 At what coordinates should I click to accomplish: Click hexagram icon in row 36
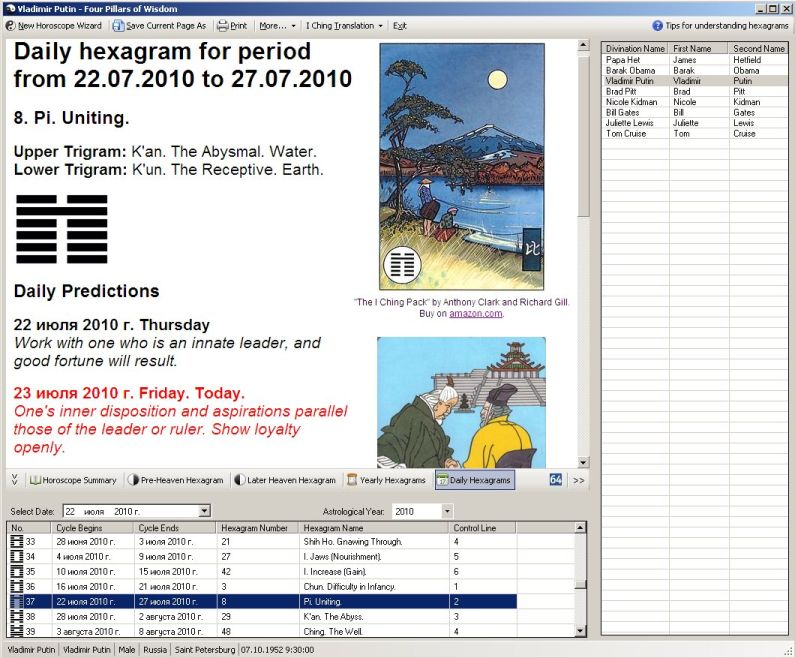pyautogui.click(x=17, y=586)
